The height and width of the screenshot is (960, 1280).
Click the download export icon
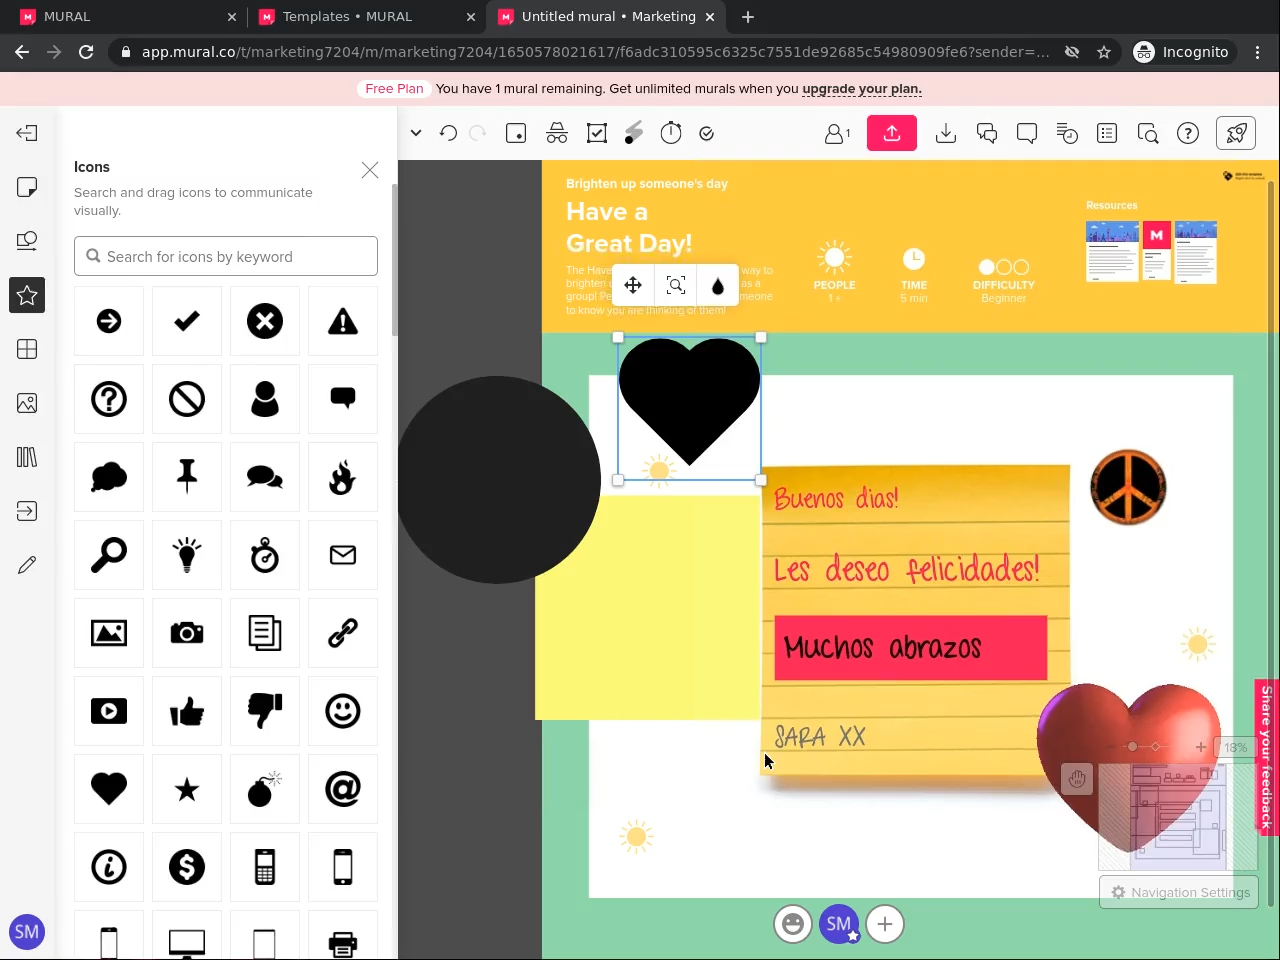coord(946,133)
